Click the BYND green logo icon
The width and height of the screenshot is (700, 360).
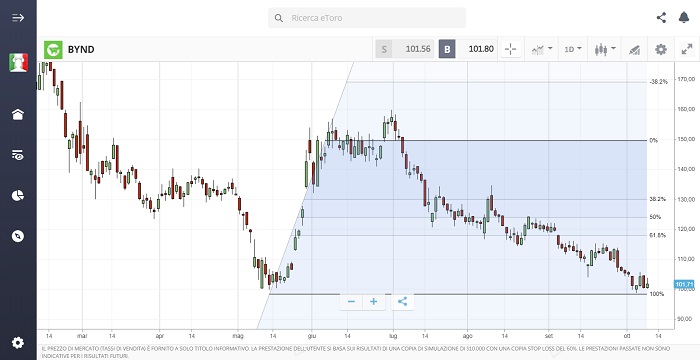click(53, 50)
